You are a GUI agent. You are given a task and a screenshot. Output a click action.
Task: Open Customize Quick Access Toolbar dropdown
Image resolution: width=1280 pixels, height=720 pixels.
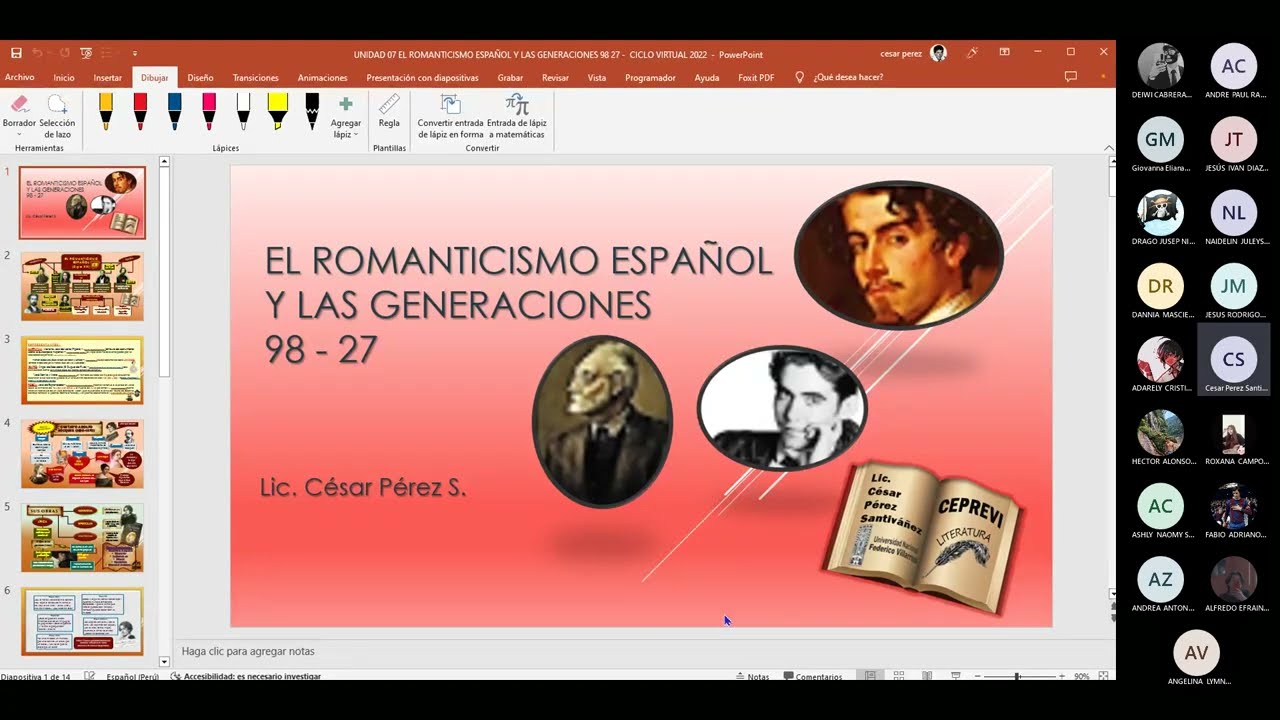click(x=134, y=54)
